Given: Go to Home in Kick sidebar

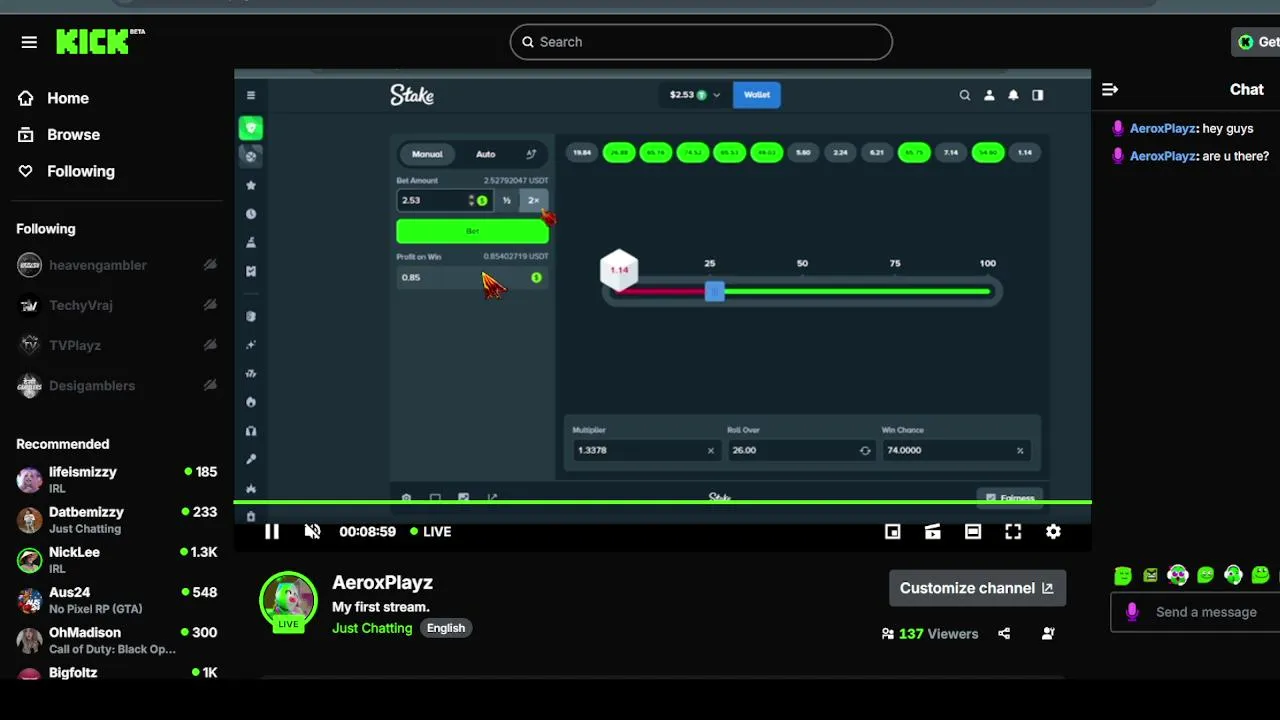Looking at the screenshot, I should click(53, 98).
